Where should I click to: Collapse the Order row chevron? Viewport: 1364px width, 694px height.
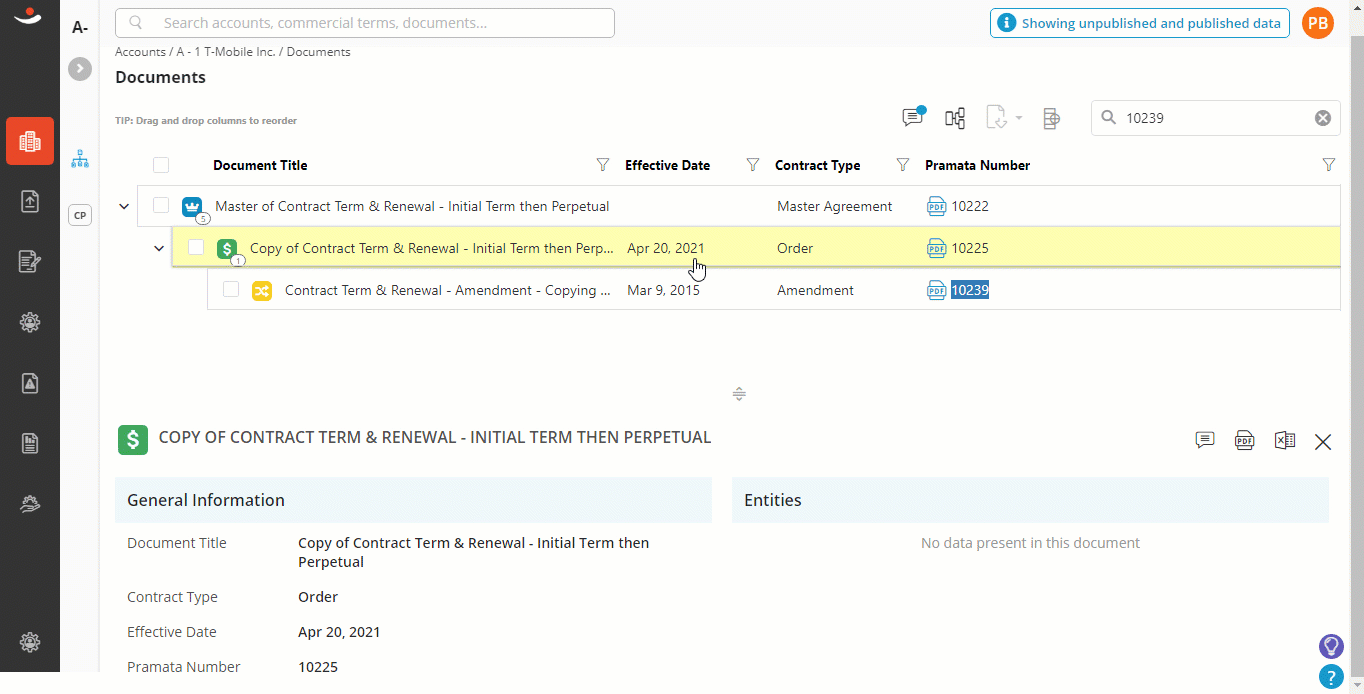tap(159, 248)
